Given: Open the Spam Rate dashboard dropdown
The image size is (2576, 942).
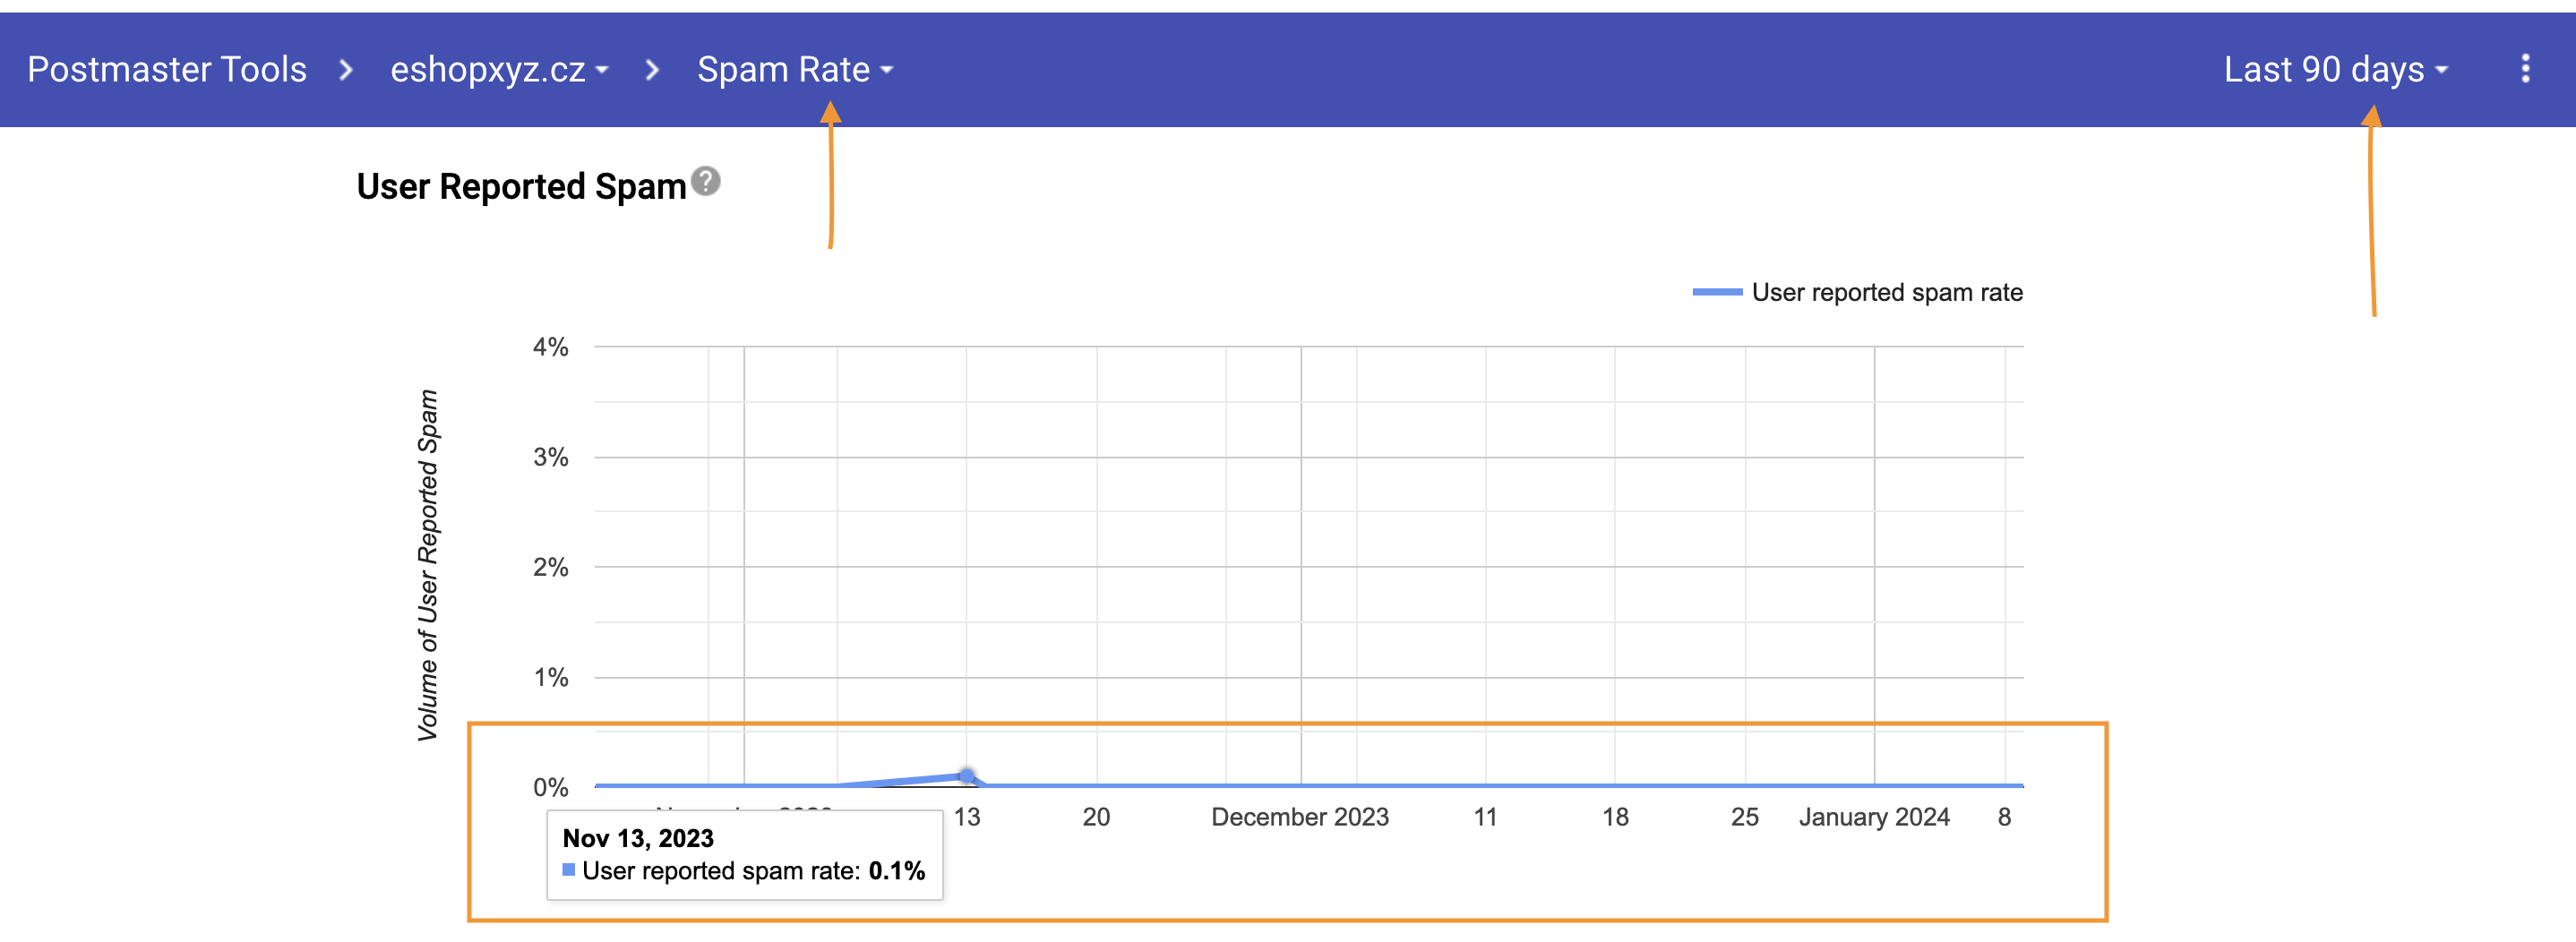Looking at the screenshot, I should 794,70.
